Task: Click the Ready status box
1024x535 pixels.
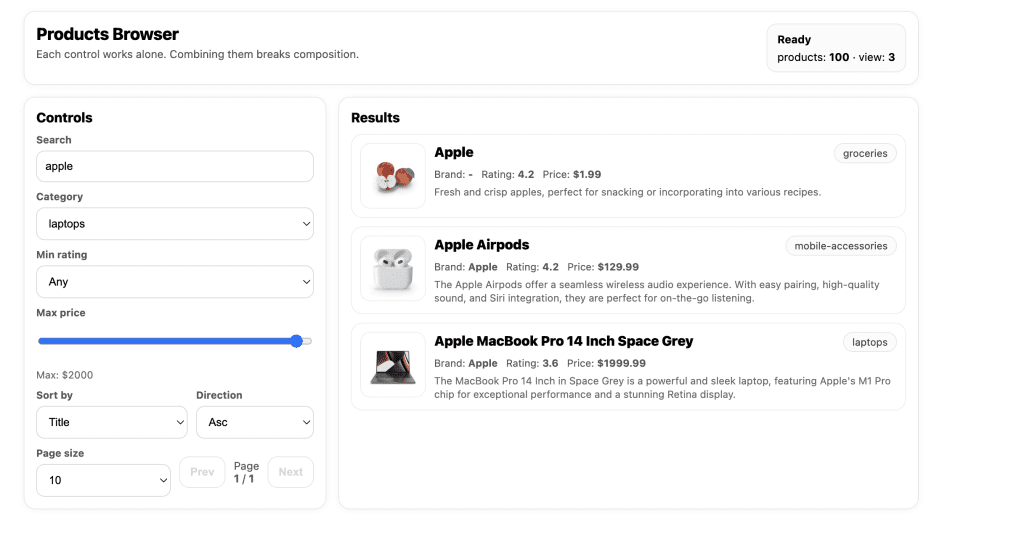Action: click(x=836, y=48)
